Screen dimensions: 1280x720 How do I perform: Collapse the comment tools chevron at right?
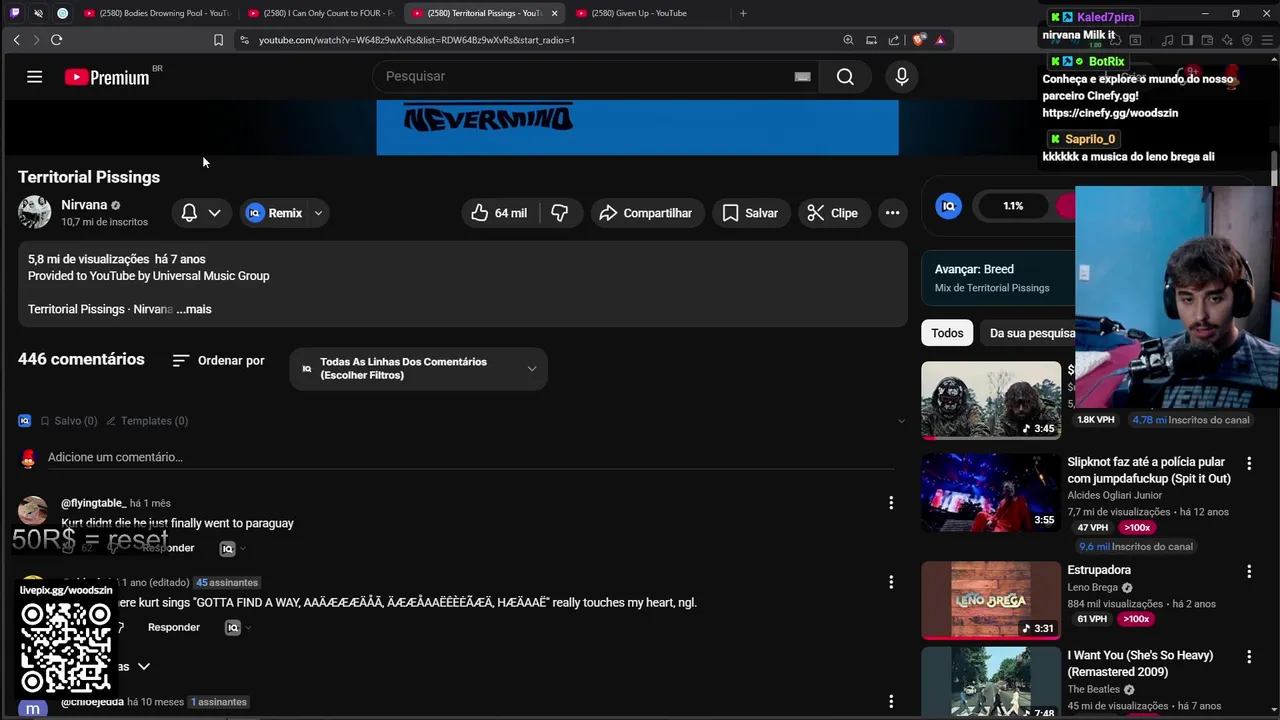900,421
